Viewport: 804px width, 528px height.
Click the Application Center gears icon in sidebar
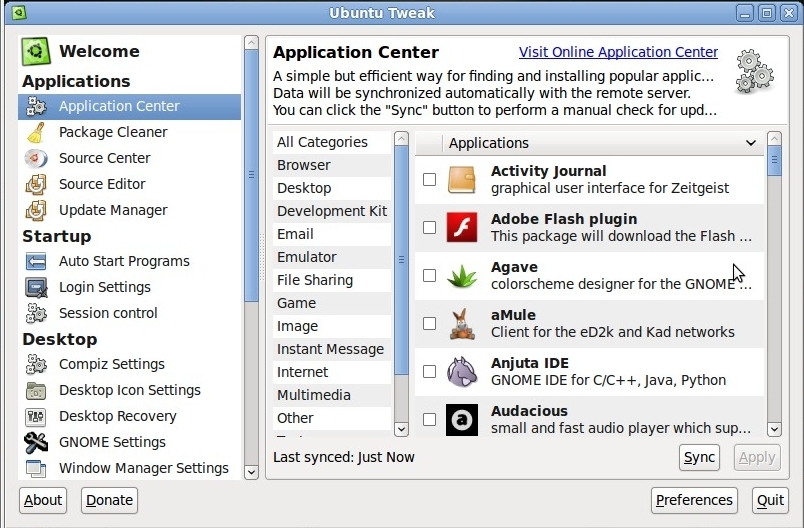tap(36, 106)
